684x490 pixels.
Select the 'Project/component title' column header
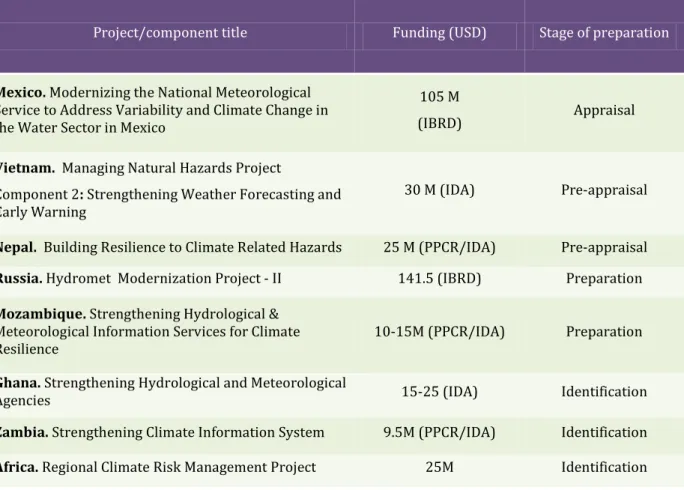coord(170,33)
